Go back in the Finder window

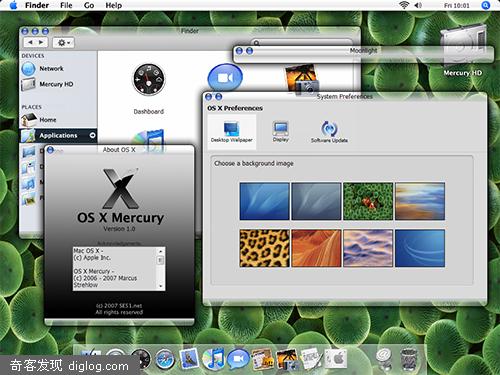(30, 42)
